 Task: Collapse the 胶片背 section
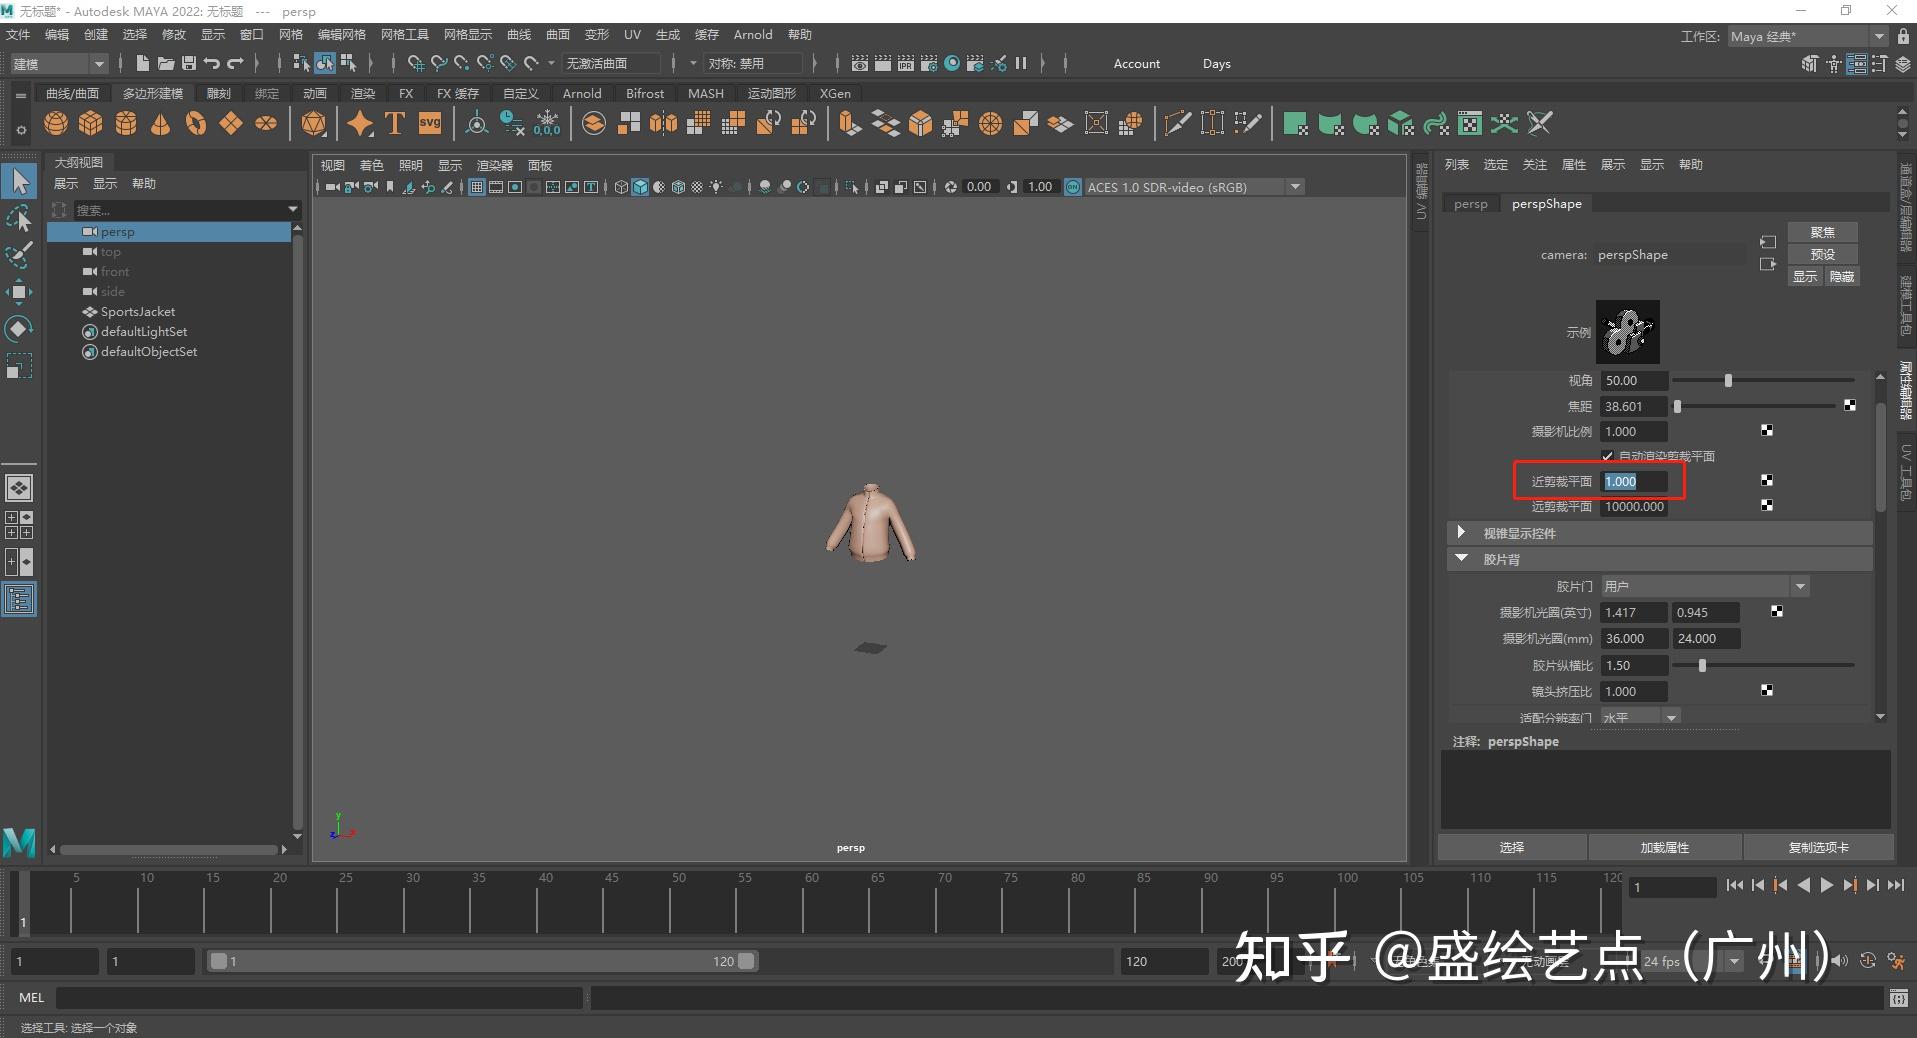(x=1463, y=559)
